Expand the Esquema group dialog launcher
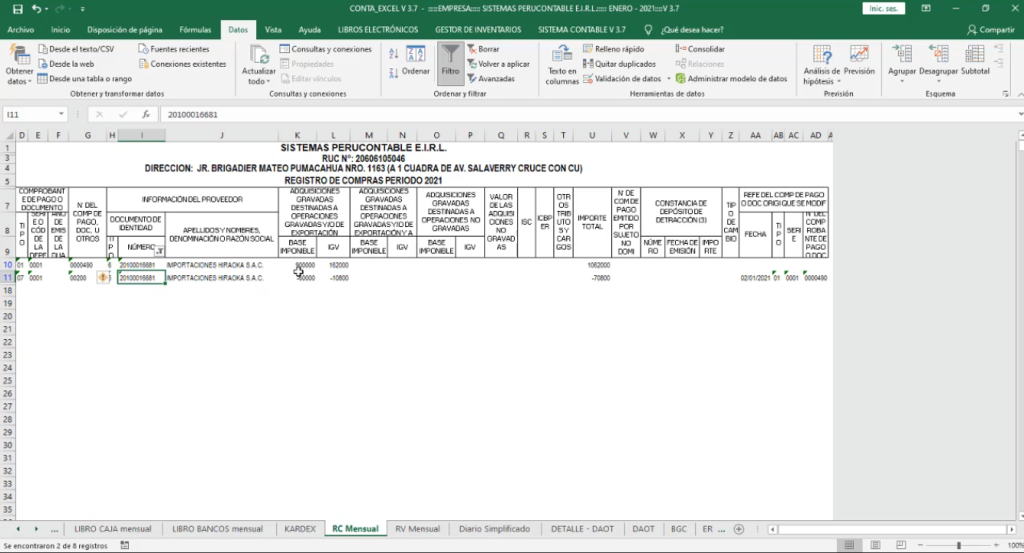The height and width of the screenshot is (553, 1024). click(x=1005, y=94)
